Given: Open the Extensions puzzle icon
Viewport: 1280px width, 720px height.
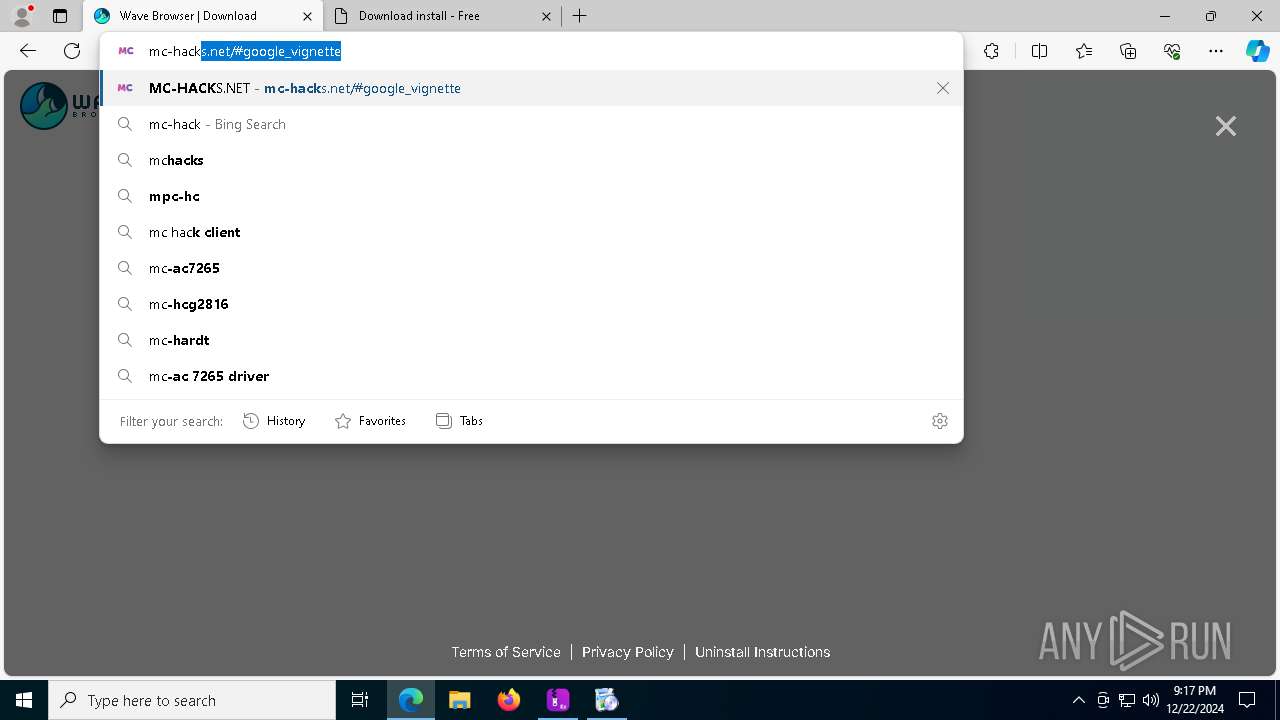Looking at the screenshot, I should [991, 51].
